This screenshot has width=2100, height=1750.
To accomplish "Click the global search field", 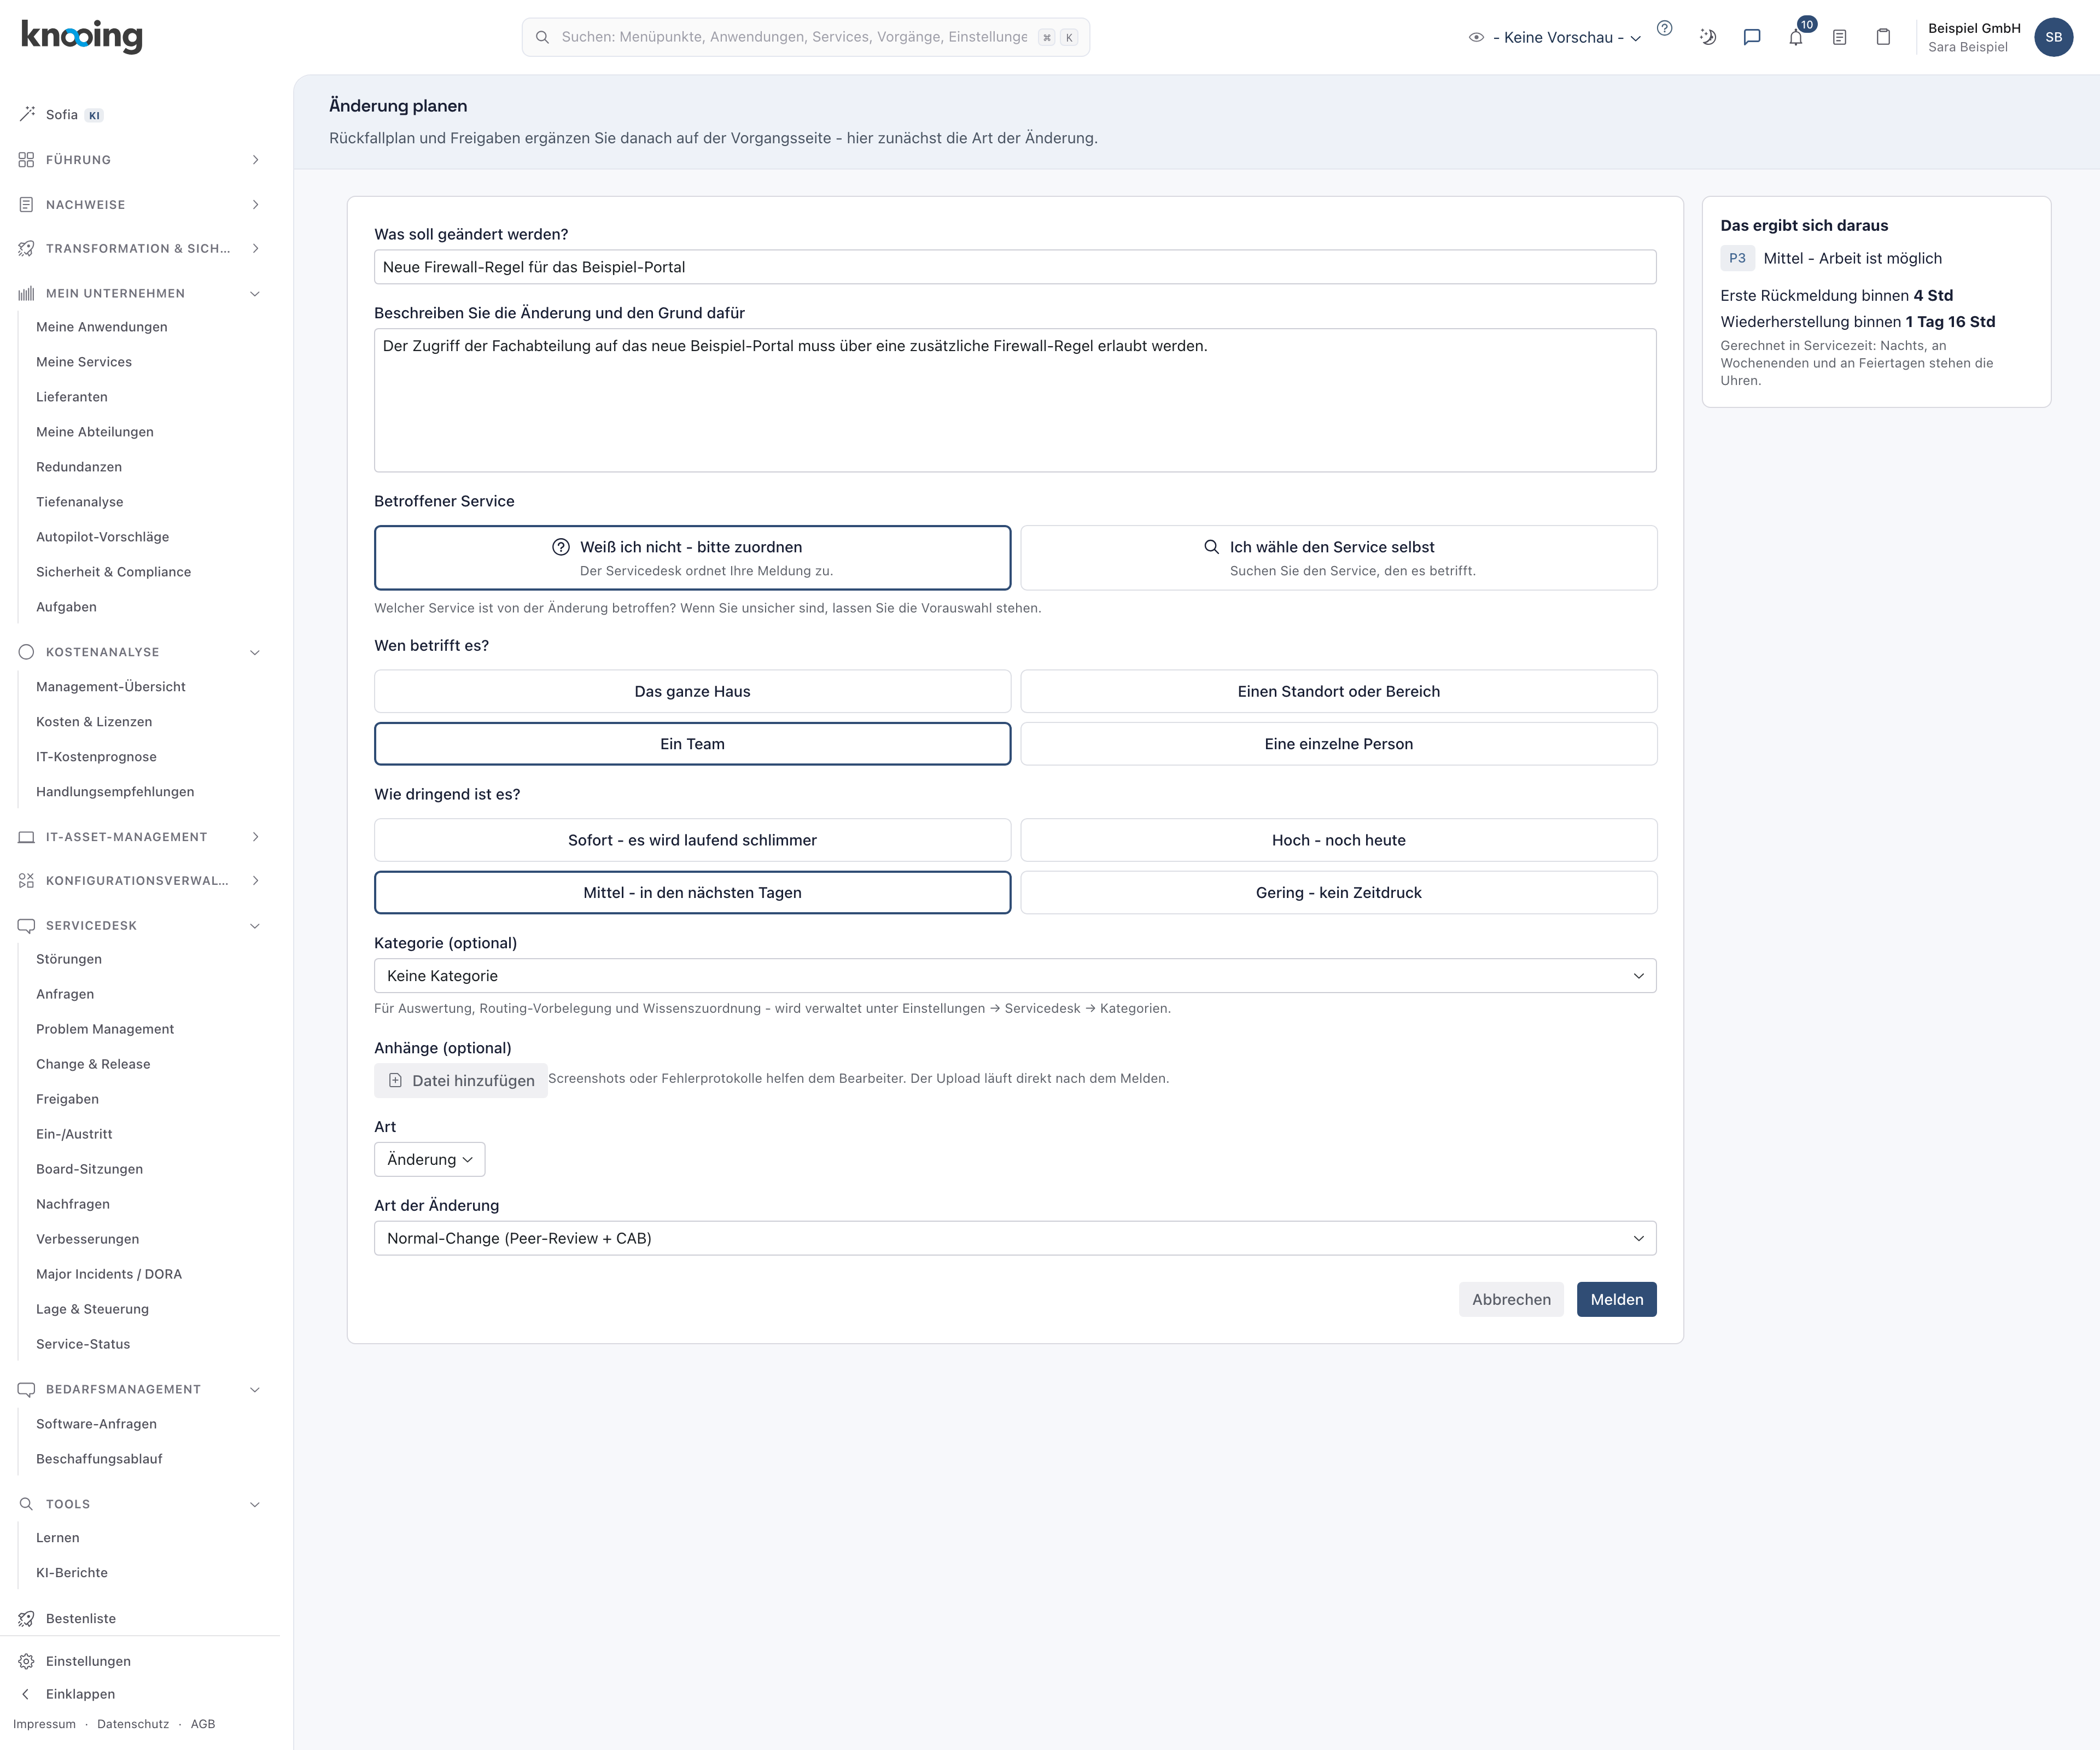I will 806,37.
